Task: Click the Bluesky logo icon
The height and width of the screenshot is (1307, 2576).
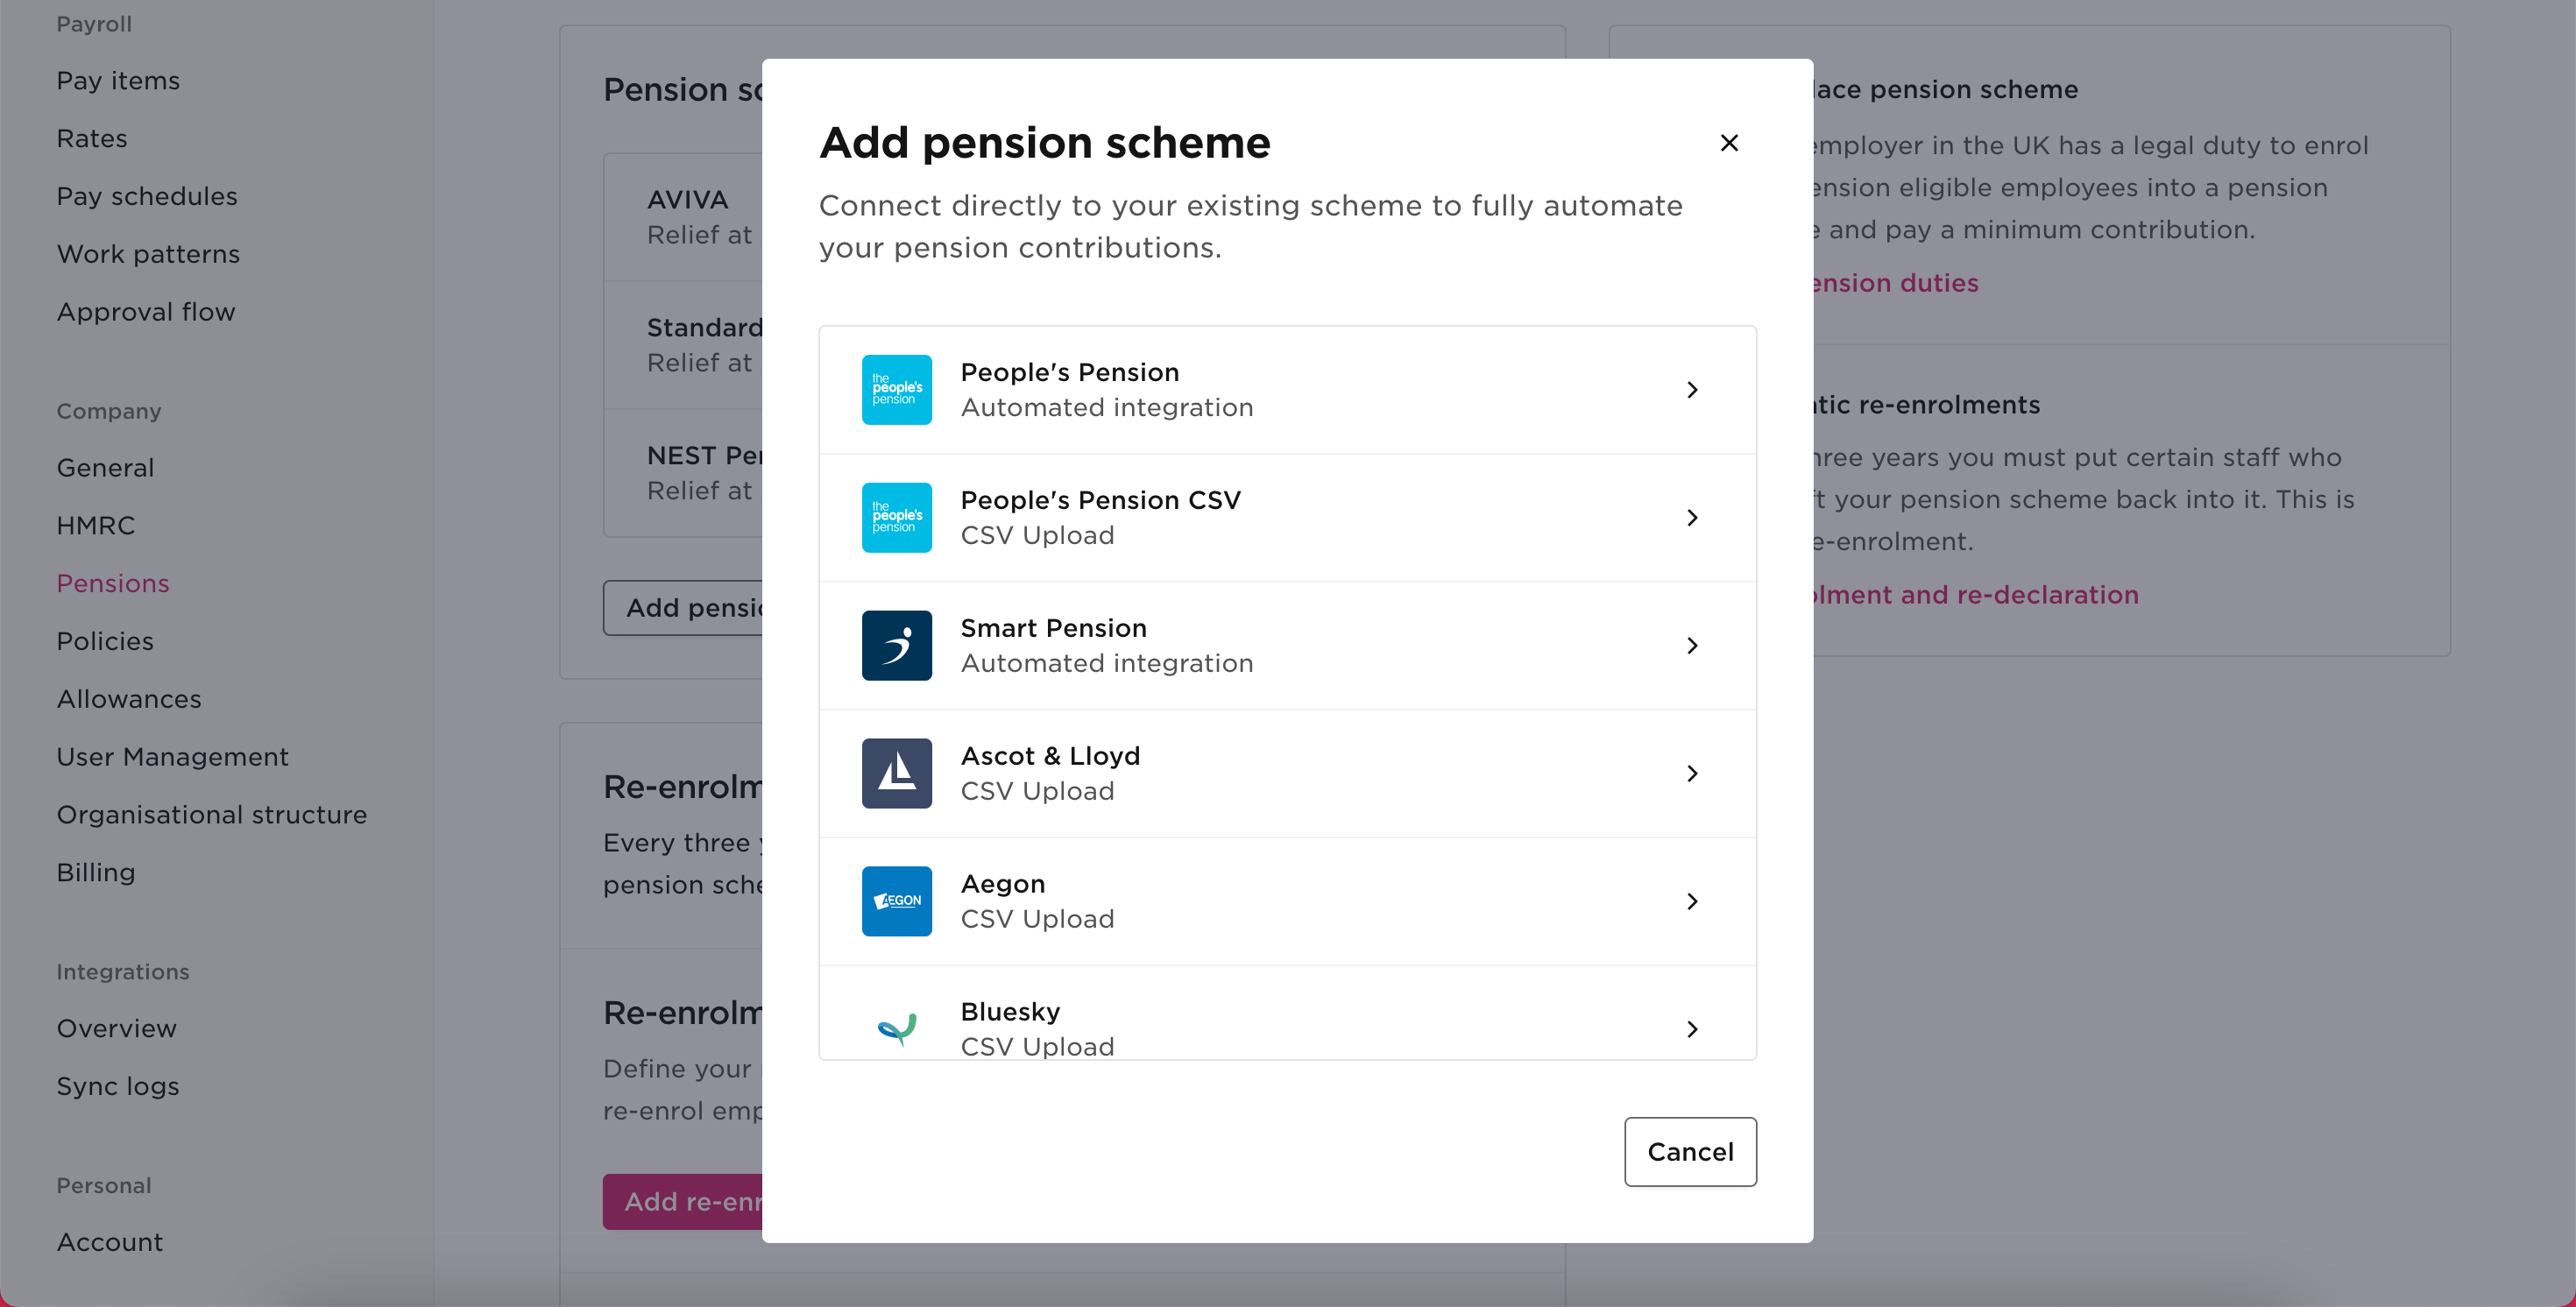Action: [896, 1028]
